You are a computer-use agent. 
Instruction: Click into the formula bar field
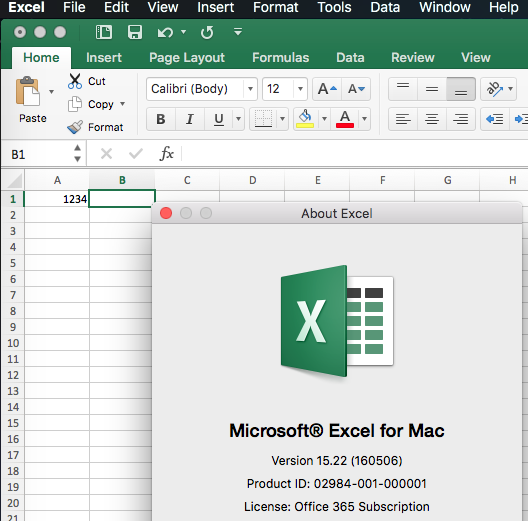[x=354, y=154]
